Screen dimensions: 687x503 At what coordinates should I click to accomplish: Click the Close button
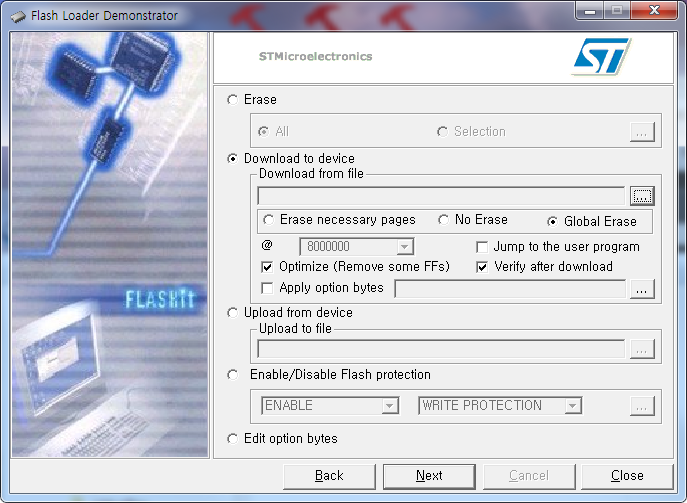pyautogui.click(x=627, y=476)
